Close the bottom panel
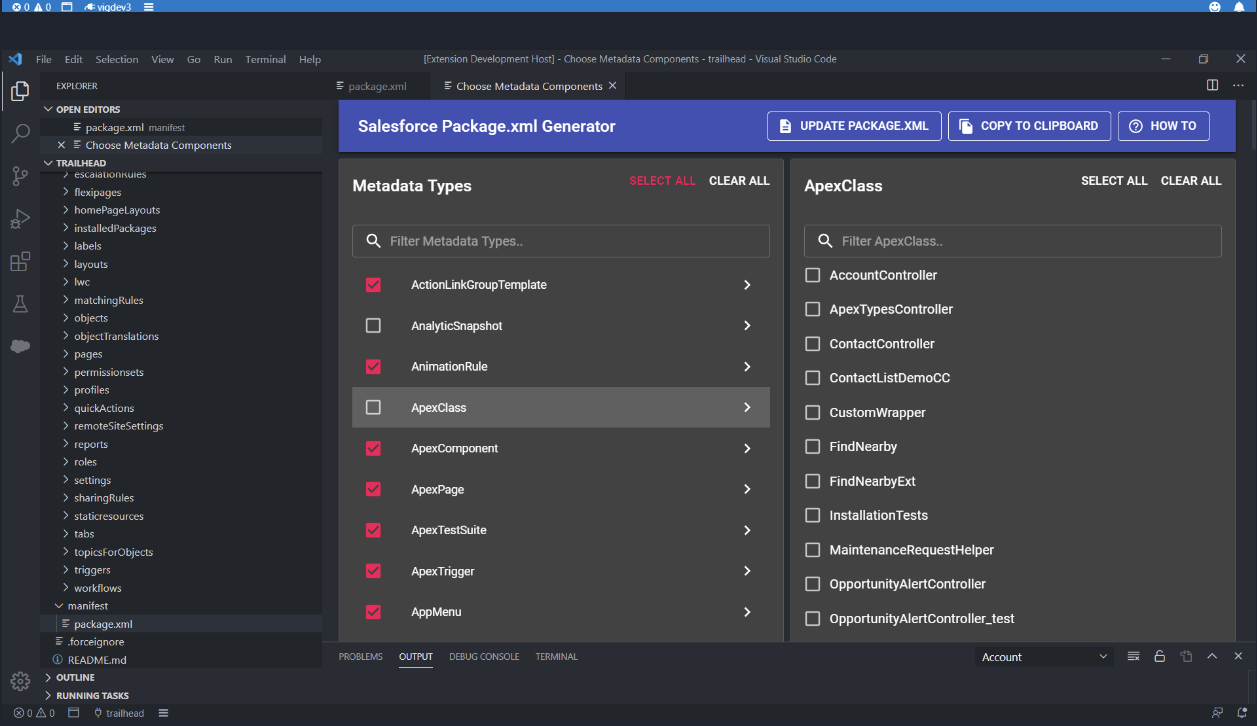The width and height of the screenshot is (1257, 726). point(1238,657)
